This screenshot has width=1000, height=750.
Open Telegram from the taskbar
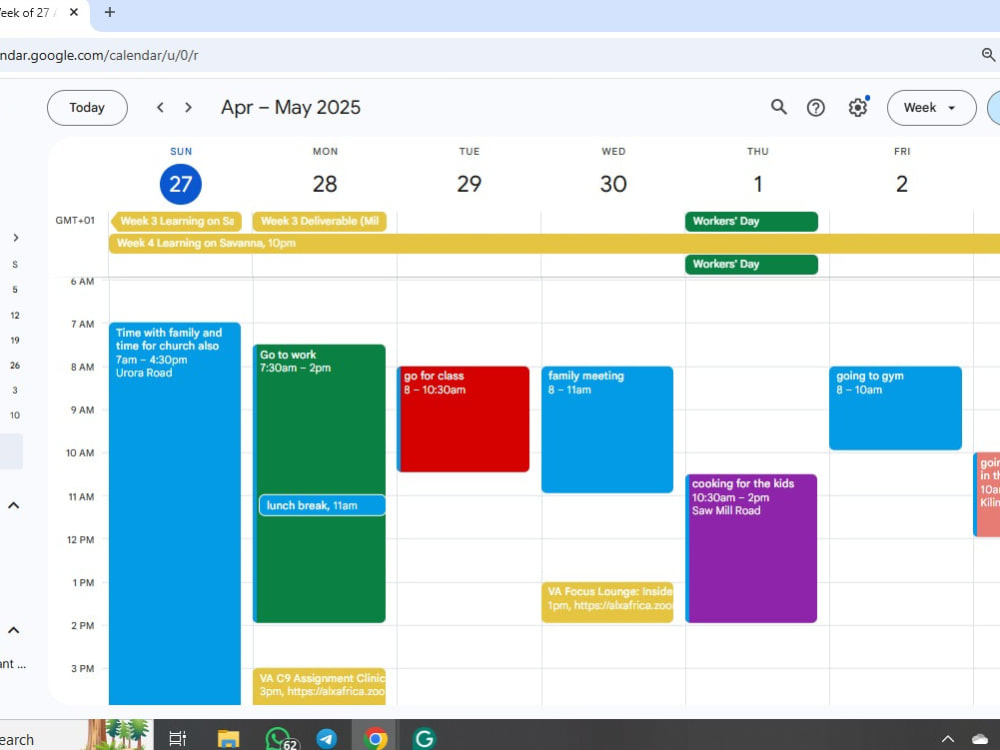click(x=327, y=739)
